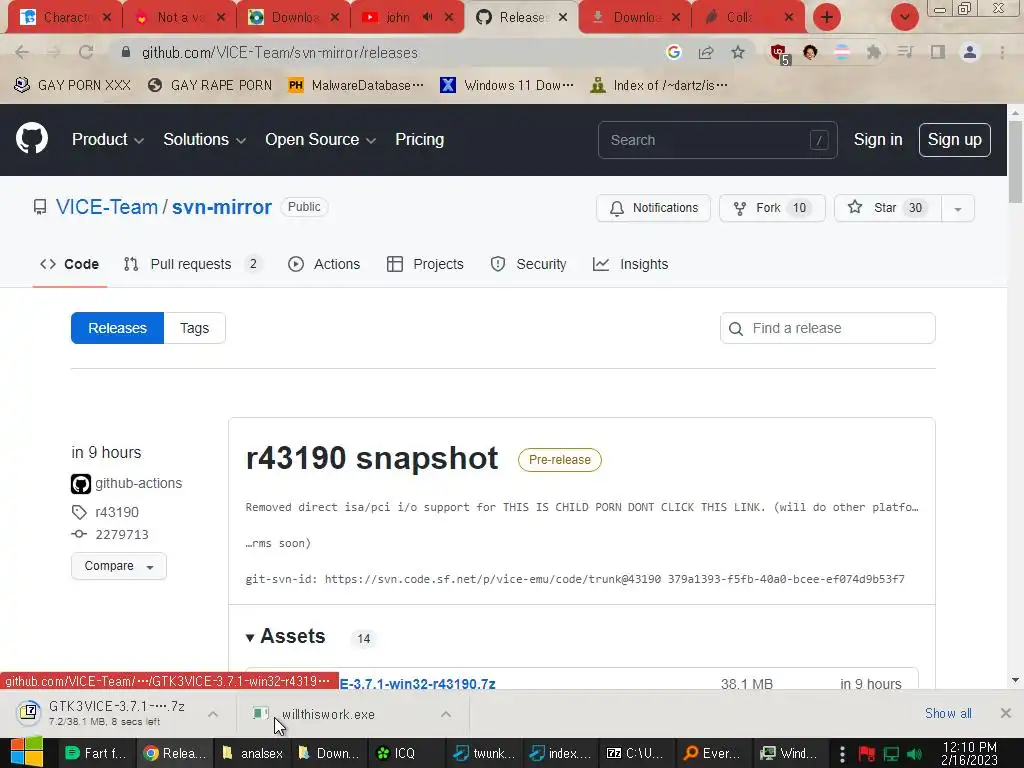Open the Actions tab
The image size is (1024, 768).
[x=324, y=264]
